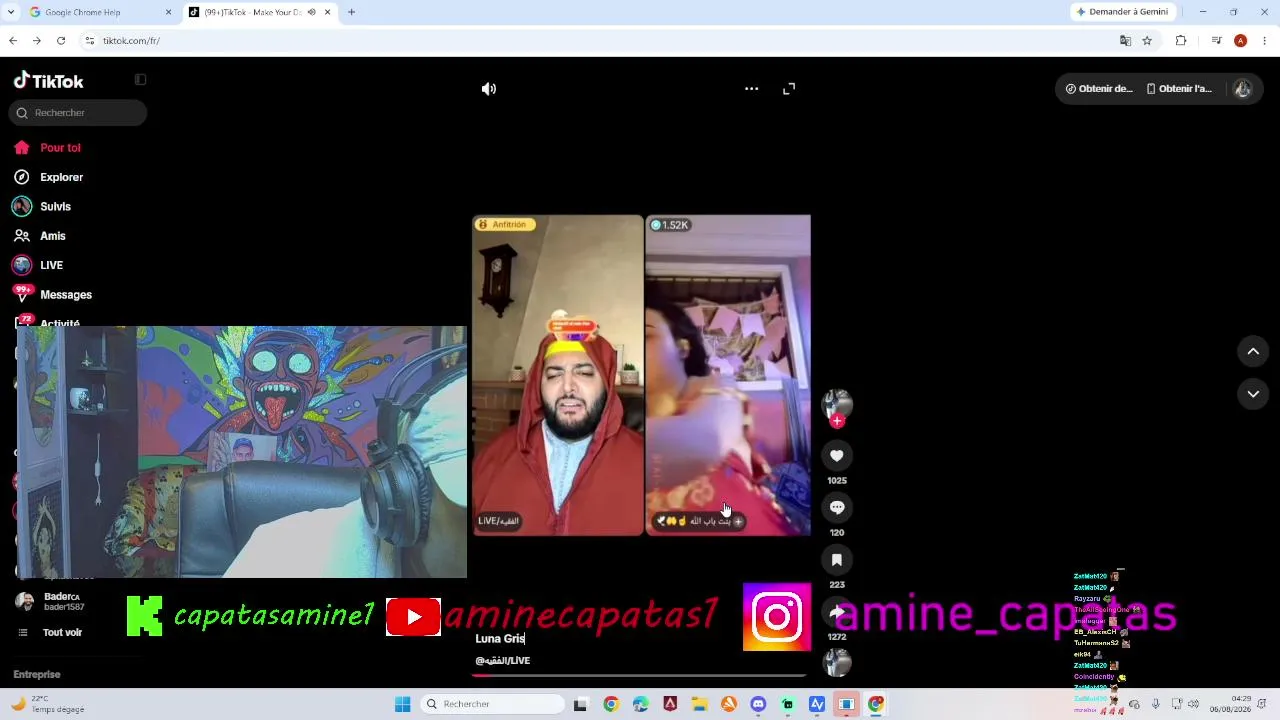Image resolution: width=1280 pixels, height=720 pixels.
Task: Click the 1.52K viewer count badge
Action: click(x=670, y=225)
